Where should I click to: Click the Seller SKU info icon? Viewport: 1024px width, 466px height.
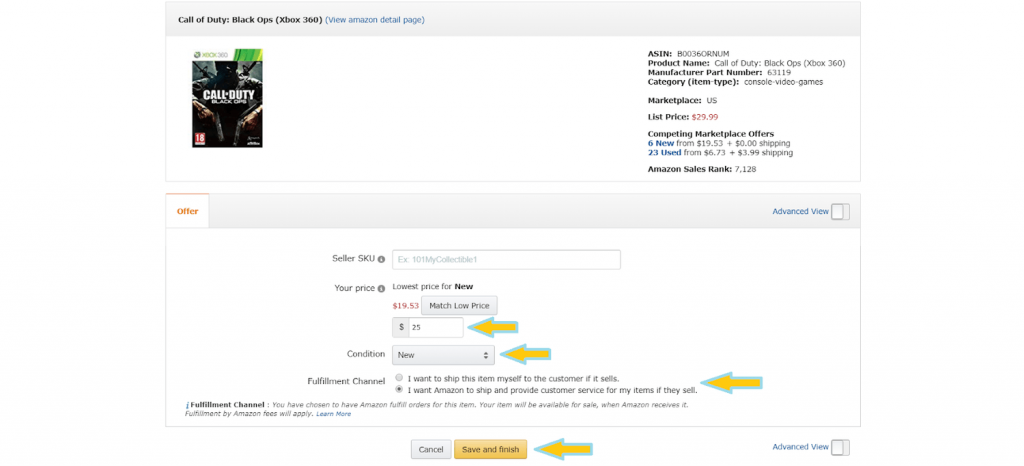tap(381, 259)
